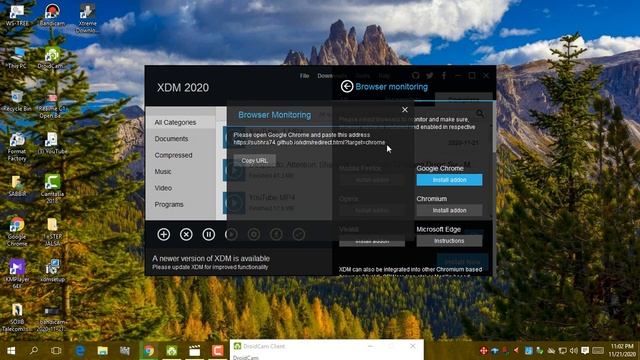Open Microsoft Edge Instructions
This screenshot has width=640, height=360.
click(449, 241)
